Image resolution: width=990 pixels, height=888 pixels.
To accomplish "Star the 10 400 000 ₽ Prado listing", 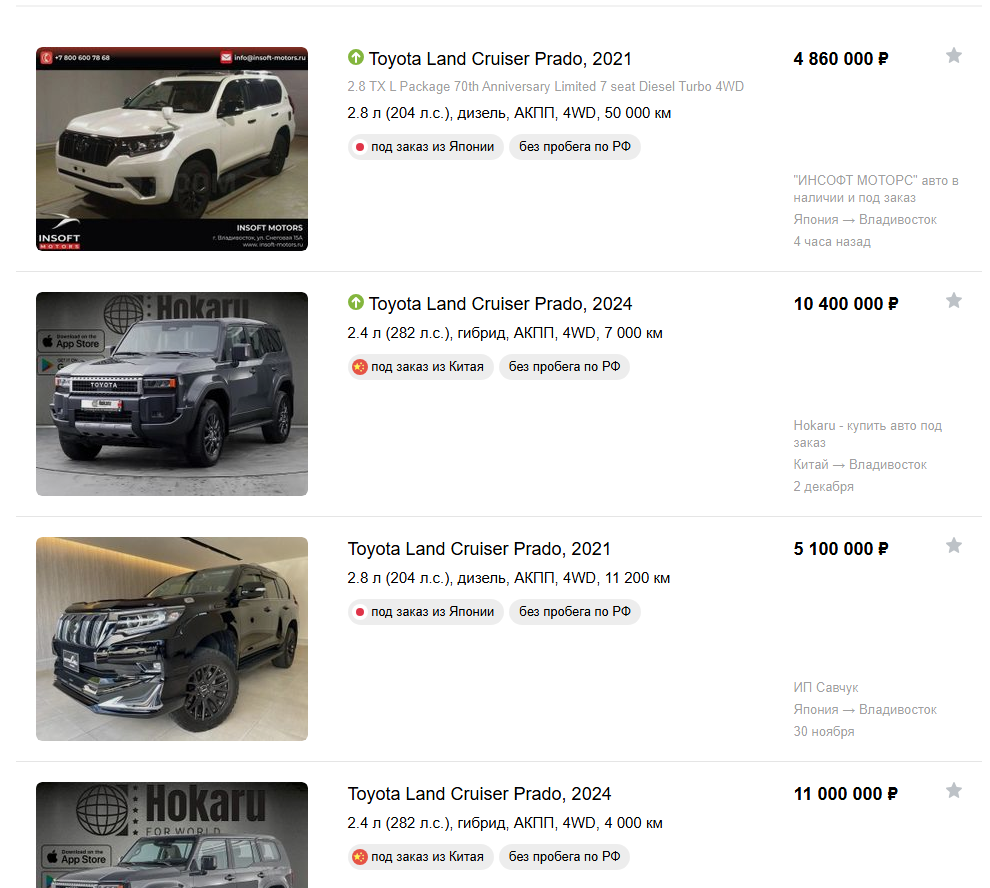I will 953,301.
